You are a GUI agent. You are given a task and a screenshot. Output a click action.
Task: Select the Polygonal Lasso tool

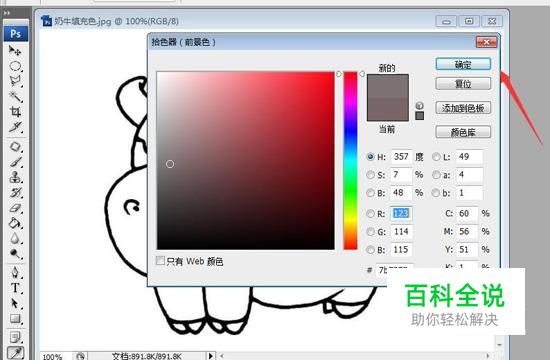pyautogui.click(x=15, y=81)
